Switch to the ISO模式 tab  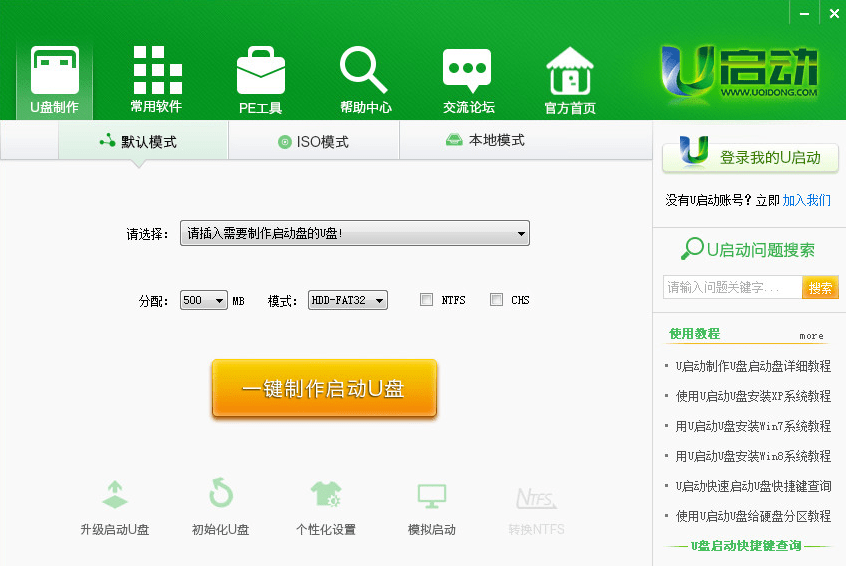(x=314, y=141)
